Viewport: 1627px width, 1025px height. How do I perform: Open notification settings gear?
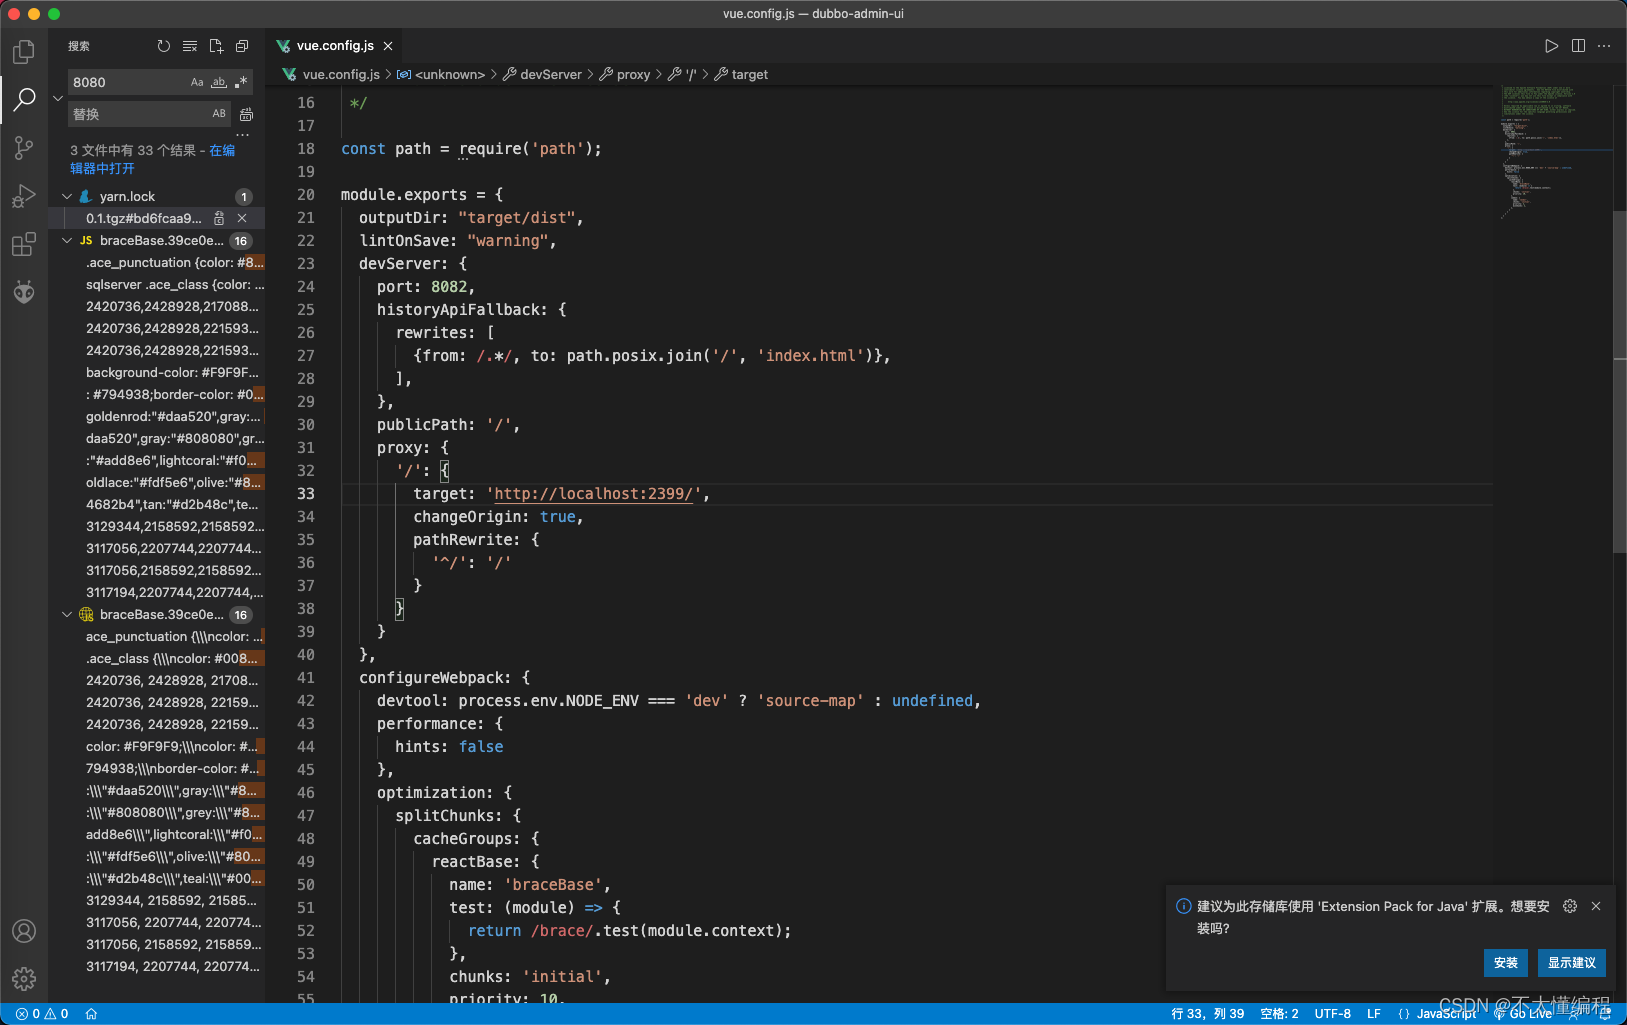click(x=1570, y=906)
